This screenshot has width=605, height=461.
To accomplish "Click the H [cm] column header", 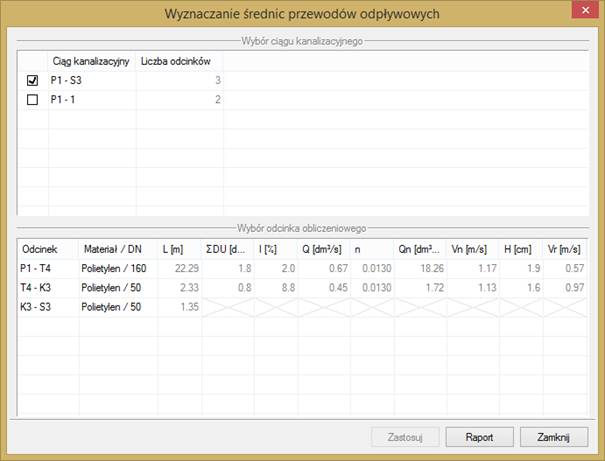I will click(521, 249).
